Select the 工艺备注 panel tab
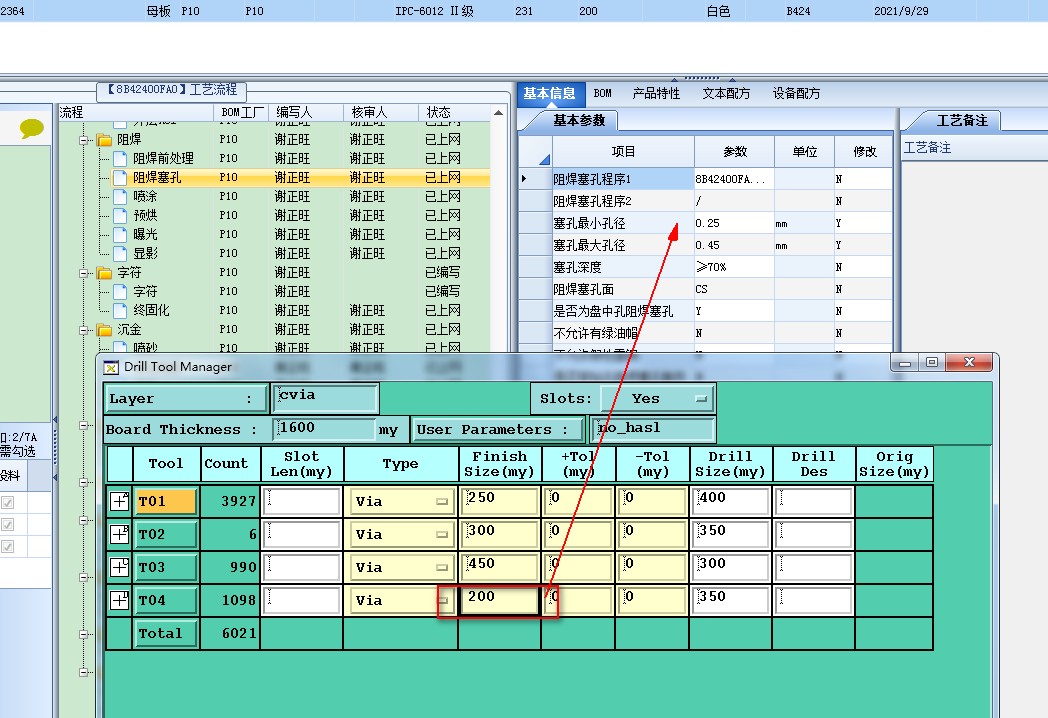The height and width of the screenshot is (718, 1048). tap(962, 120)
